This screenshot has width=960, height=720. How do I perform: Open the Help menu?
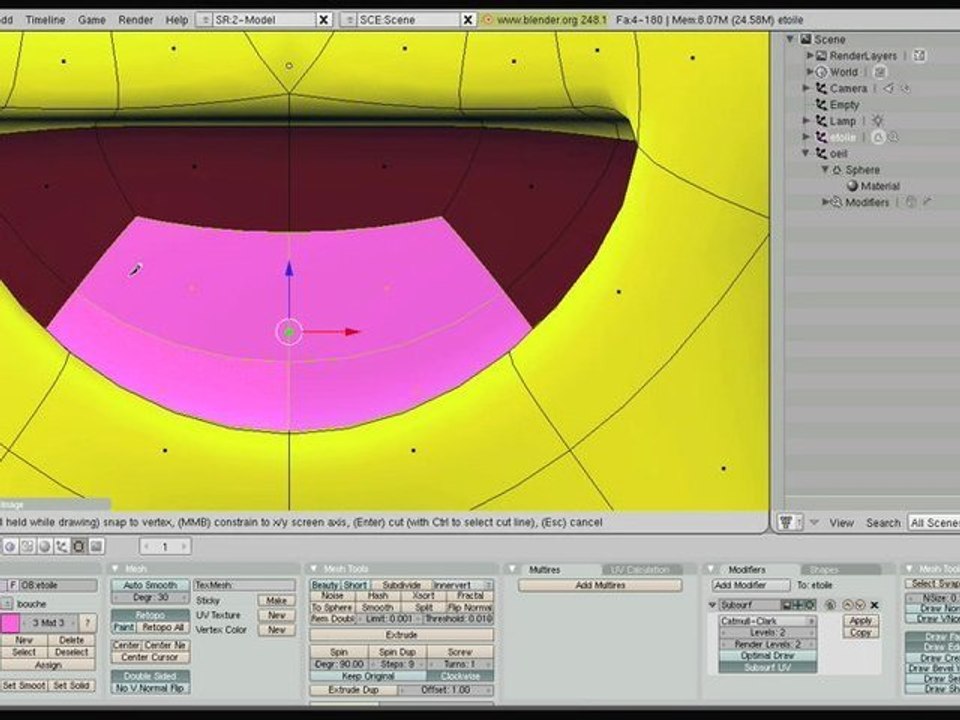pyautogui.click(x=177, y=20)
